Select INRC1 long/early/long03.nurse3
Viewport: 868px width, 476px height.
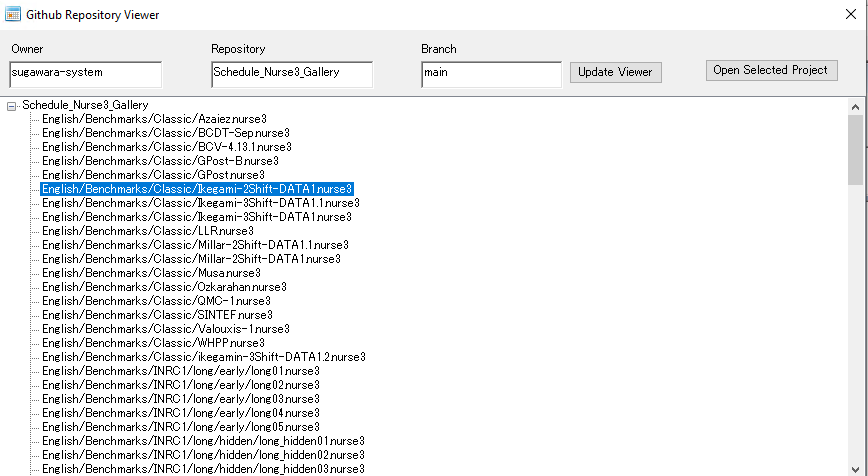point(181,399)
